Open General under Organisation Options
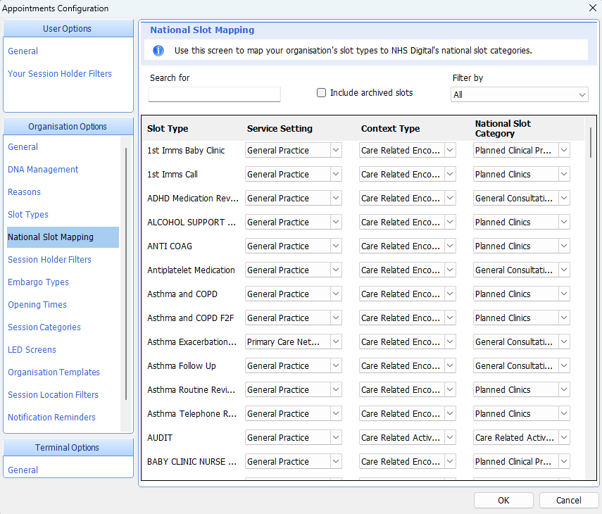The width and height of the screenshot is (602, 514). 23,147
